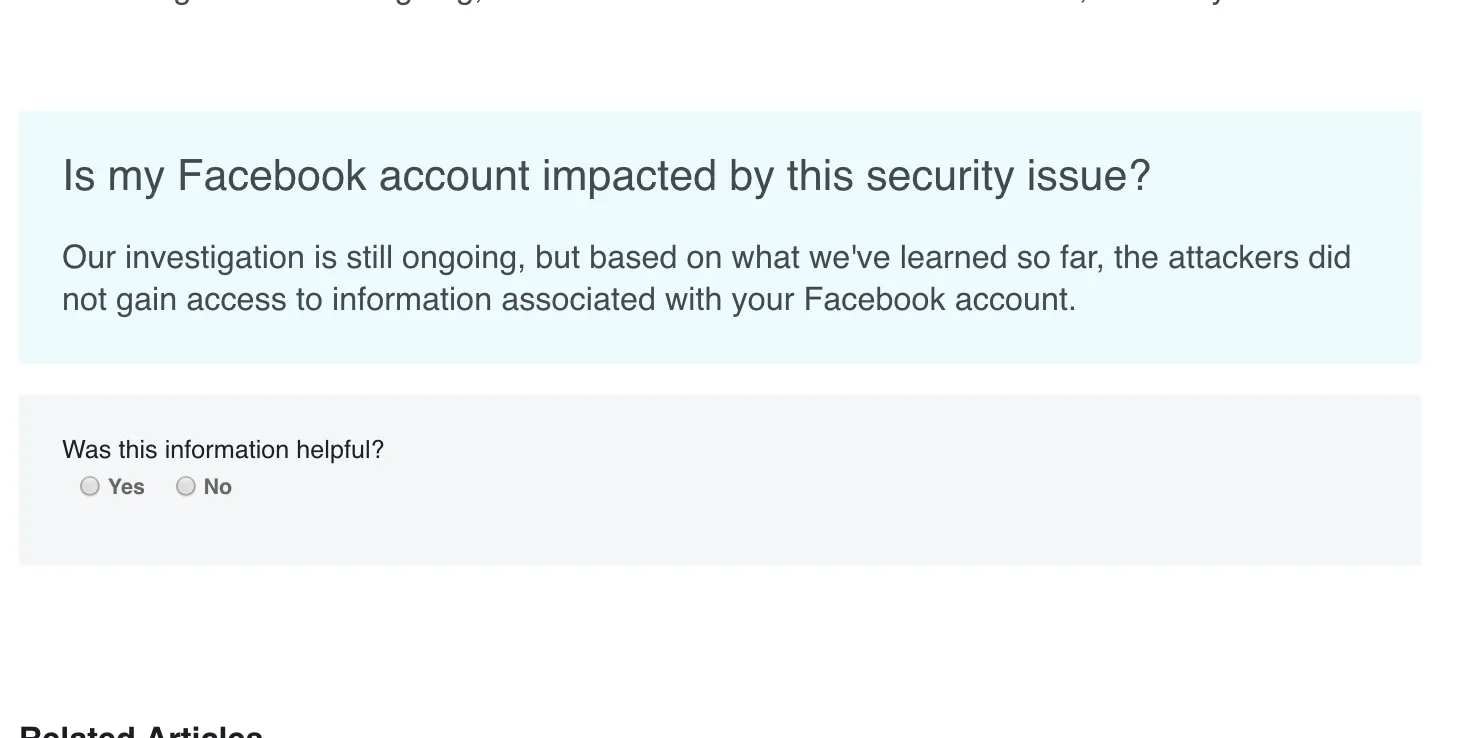Click the 'Is my Facebook account impacted' heading
The image size is (1484, 738).
tap(606, 176)
